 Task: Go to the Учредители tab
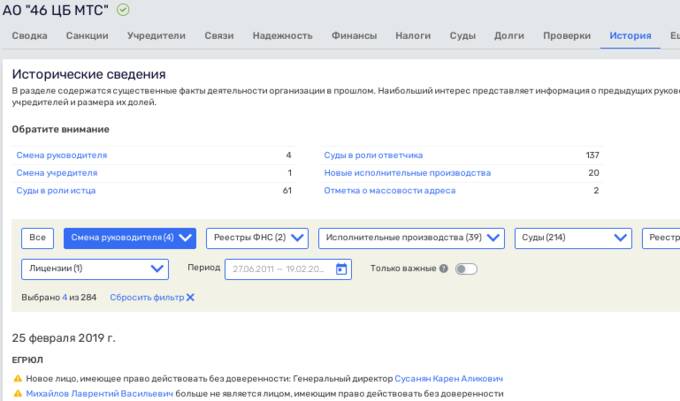point(157,36)
